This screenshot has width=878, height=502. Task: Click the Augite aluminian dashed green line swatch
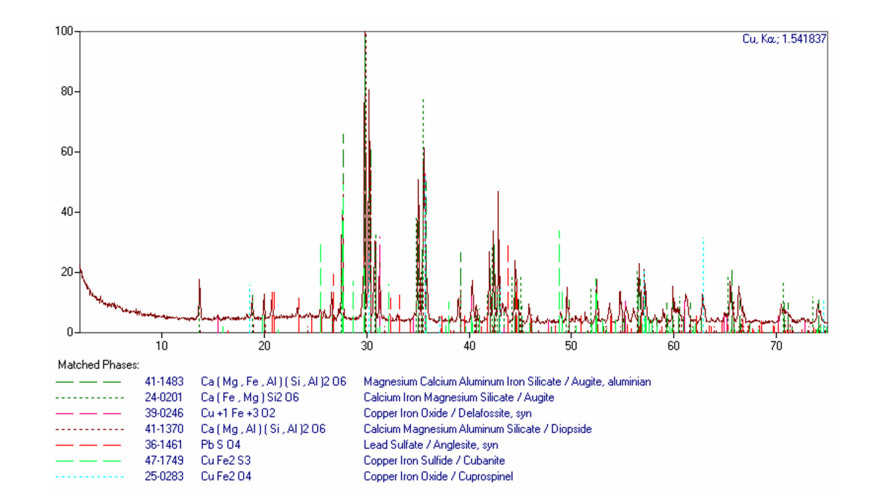click(x=91, y=381)
